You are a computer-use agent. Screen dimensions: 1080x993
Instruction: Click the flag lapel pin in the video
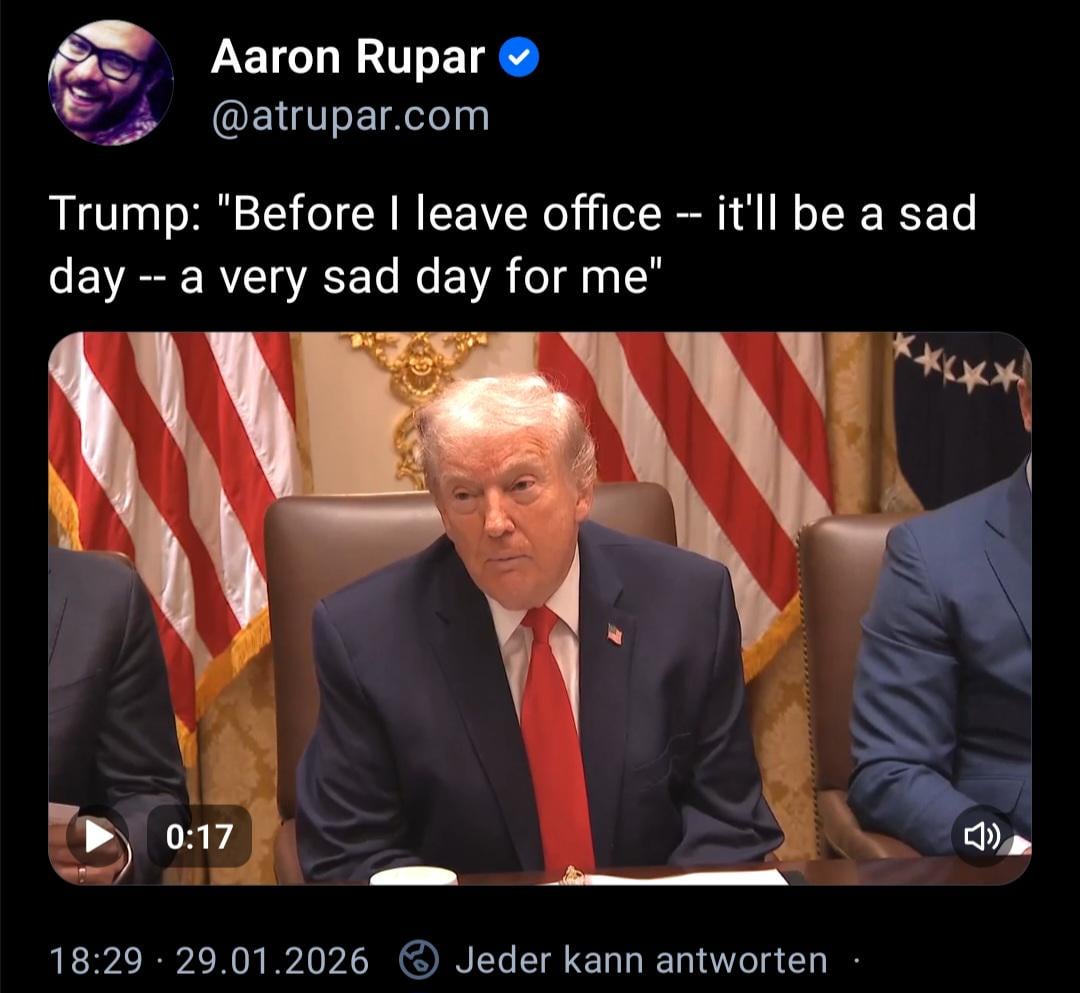coord(614,634)
